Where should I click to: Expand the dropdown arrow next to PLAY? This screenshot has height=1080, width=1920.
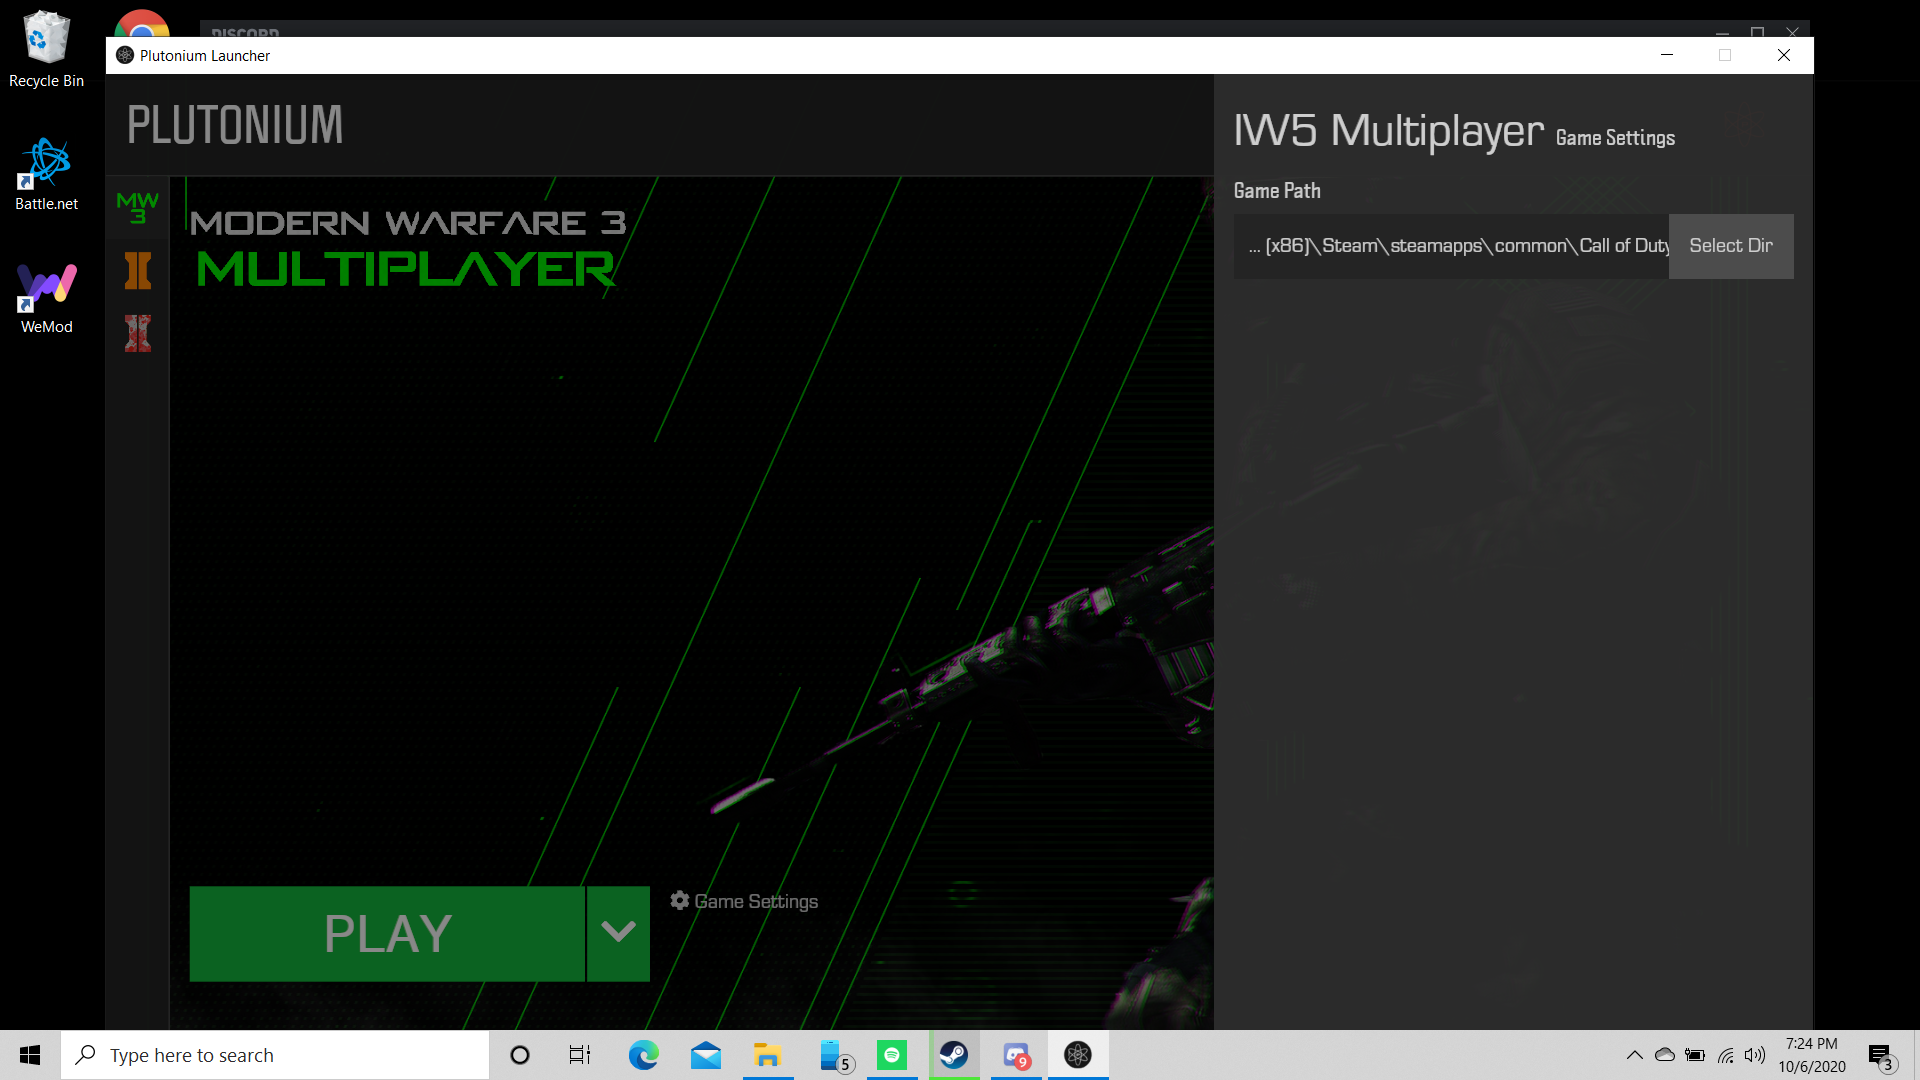coord(619,934)
